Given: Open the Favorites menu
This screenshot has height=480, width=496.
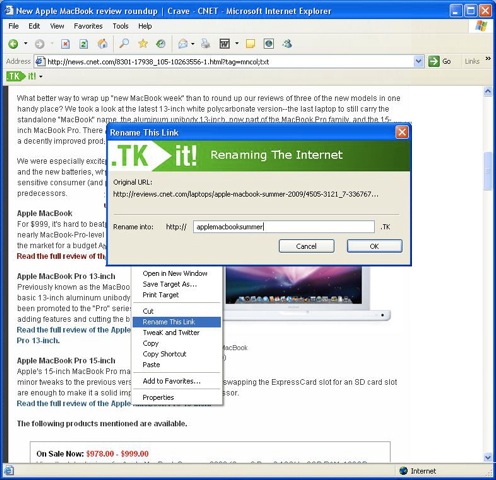Looking at the screenshot, I should [88, 26].
